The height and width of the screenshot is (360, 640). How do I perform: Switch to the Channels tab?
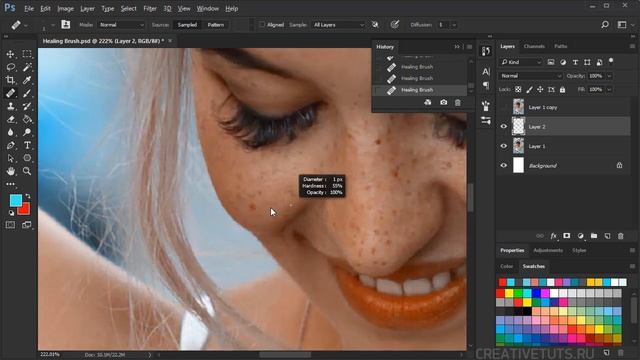(534, 47)
